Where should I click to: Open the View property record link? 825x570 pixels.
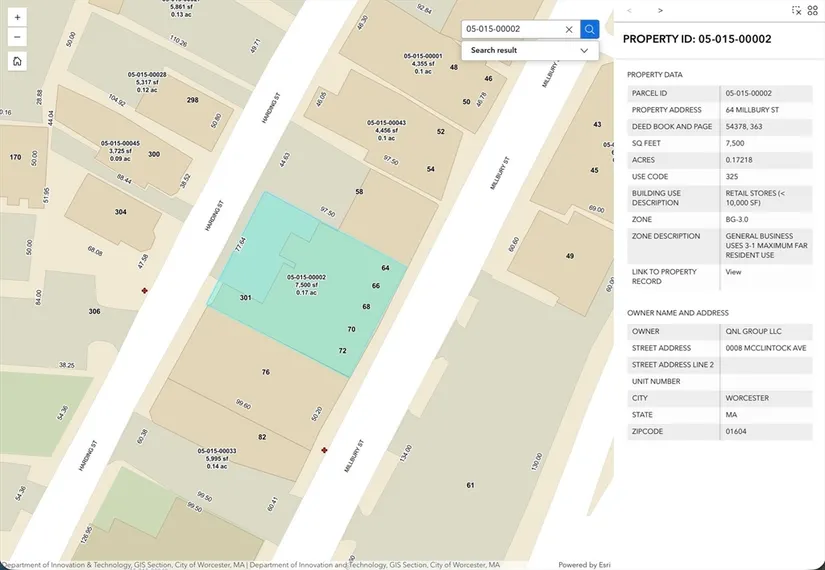(x=733, y=271)
